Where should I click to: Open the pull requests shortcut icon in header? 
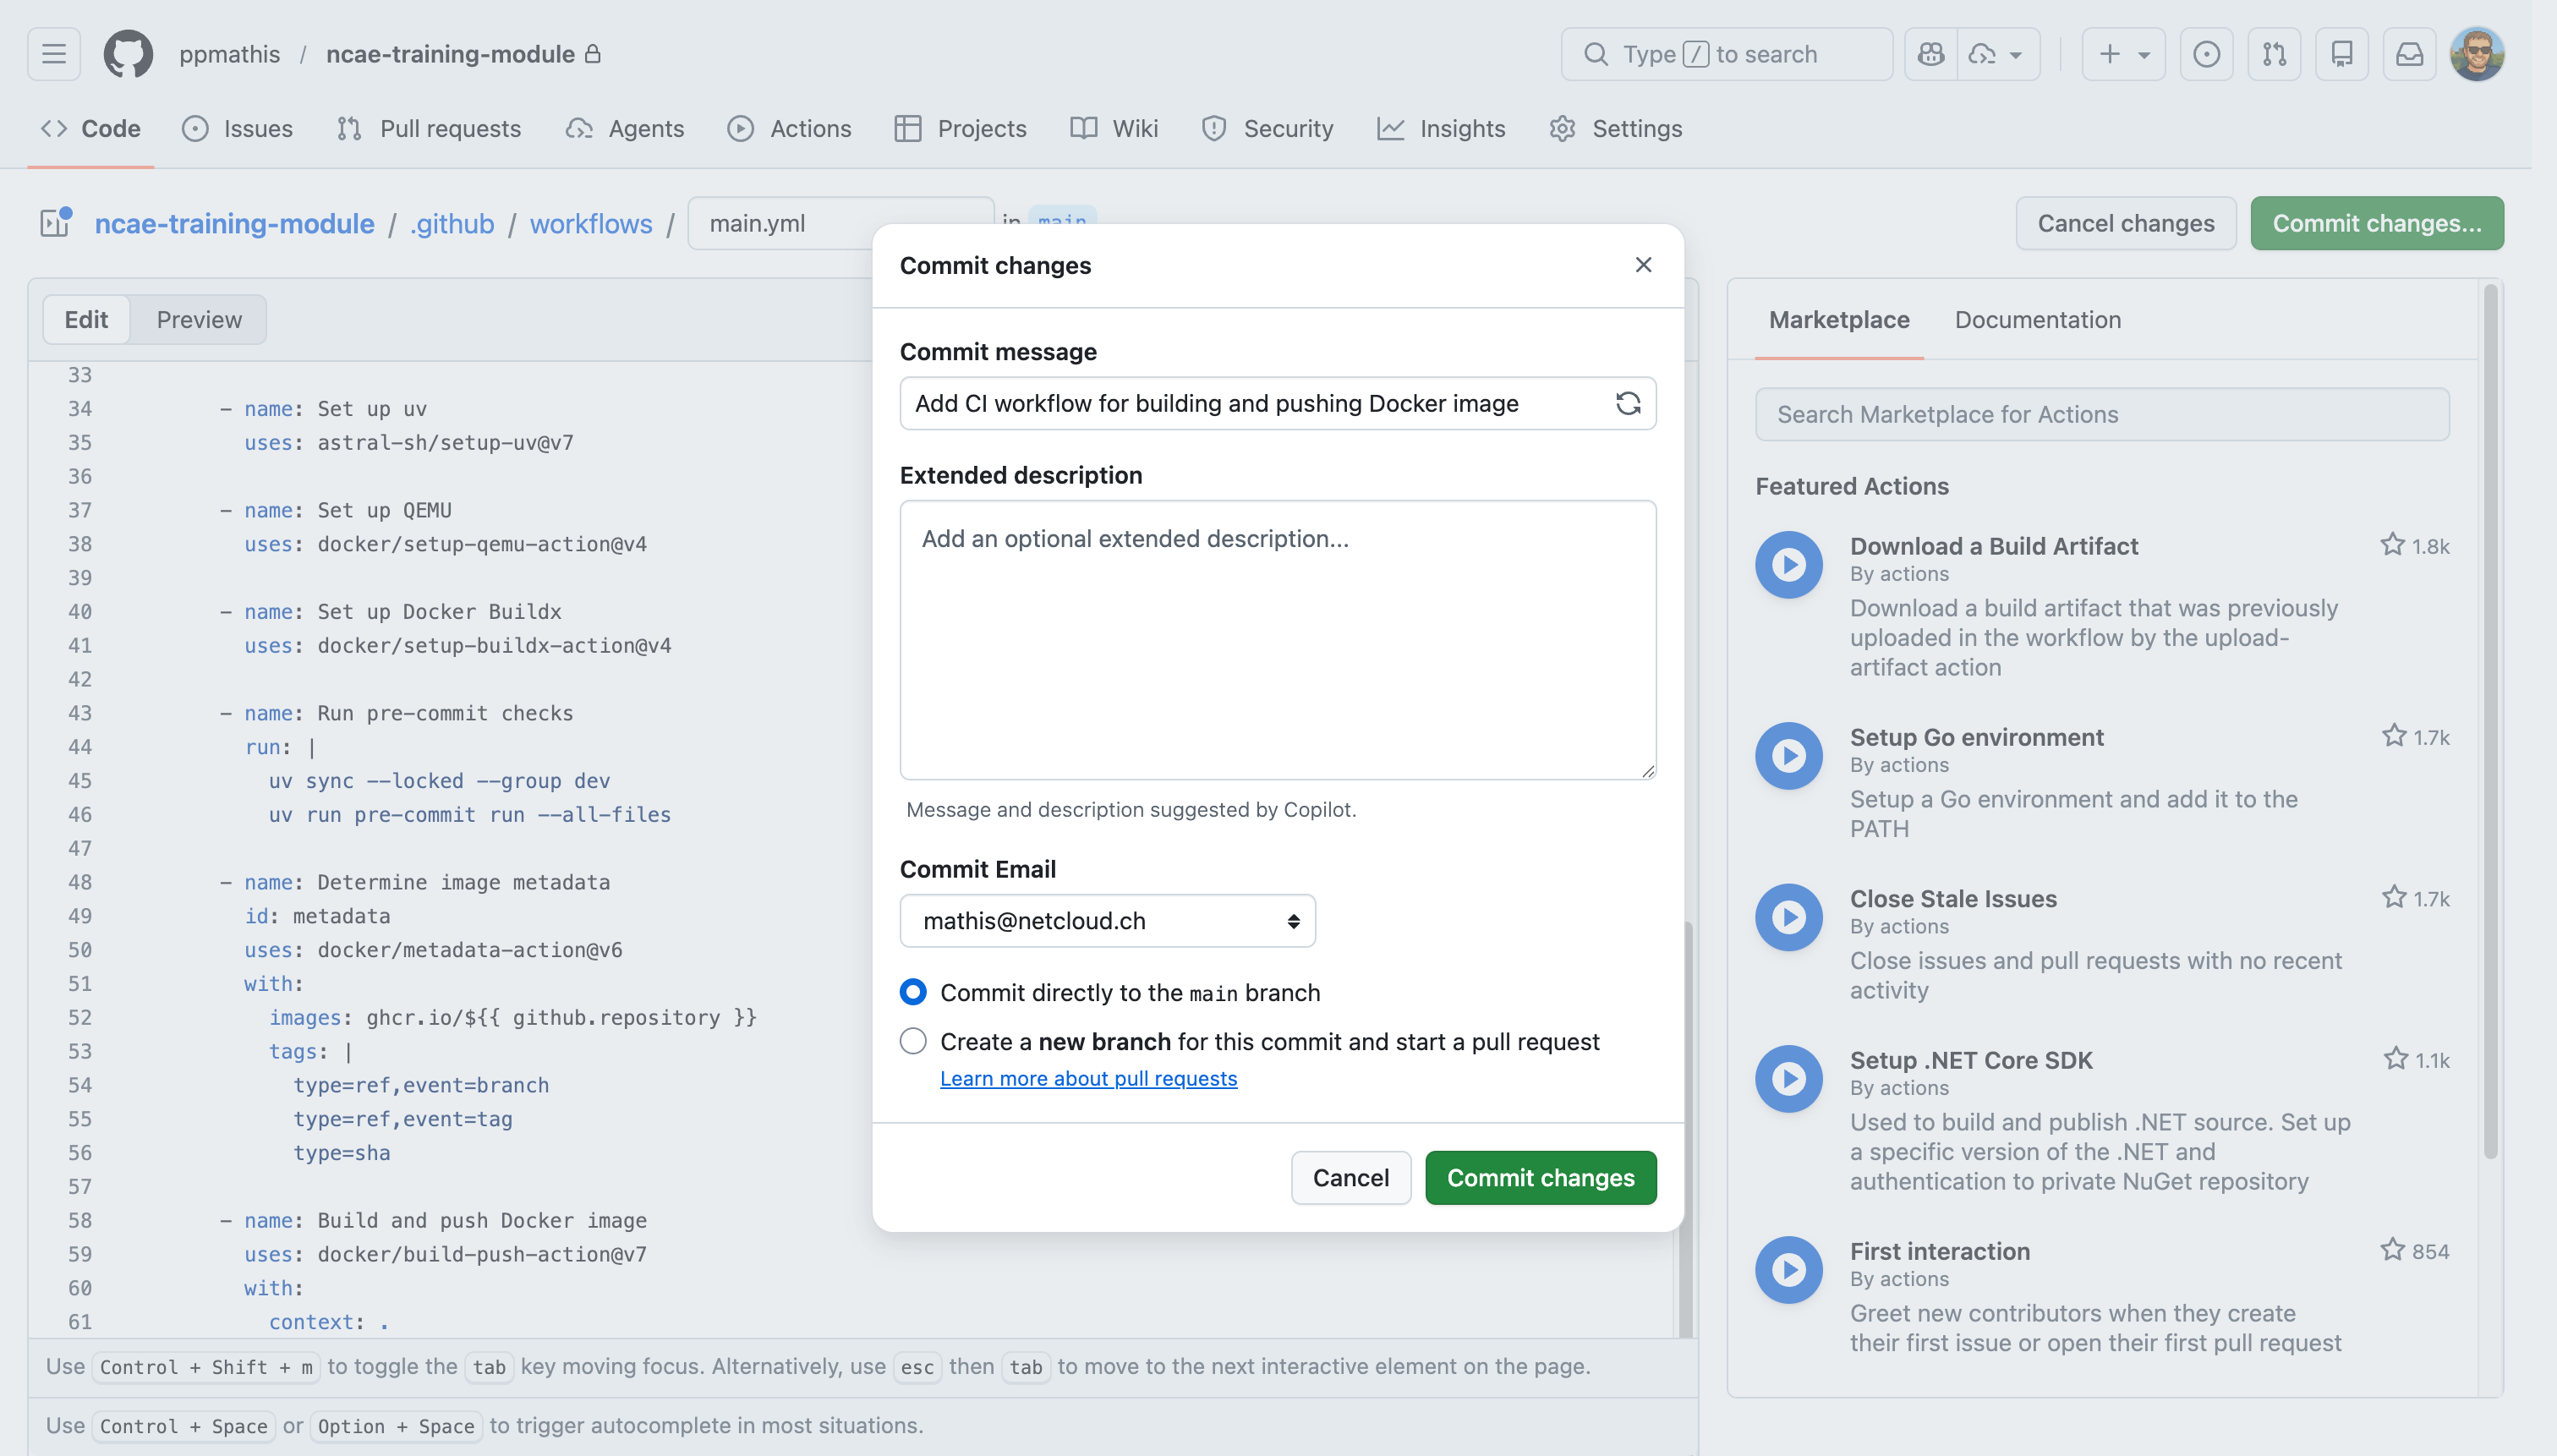click(x=2274, y=54)
